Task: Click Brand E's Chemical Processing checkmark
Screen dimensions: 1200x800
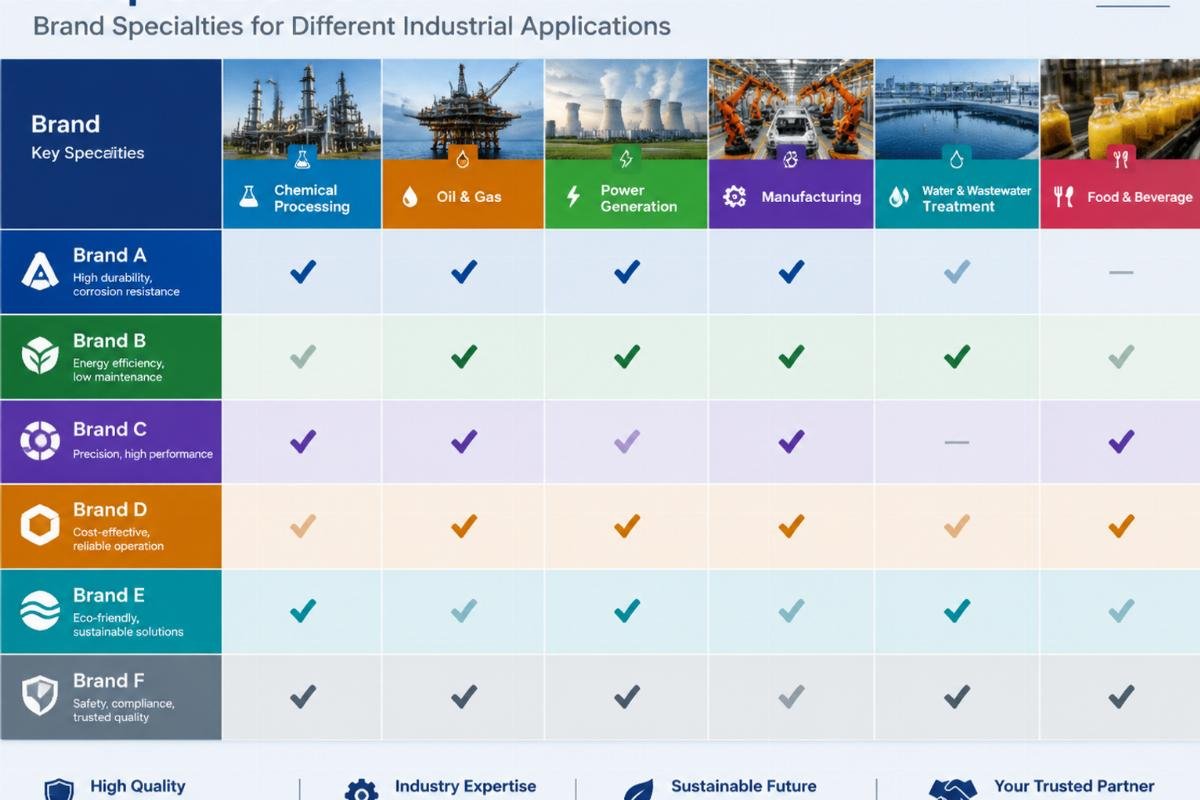Action: [x=303, y=610]
